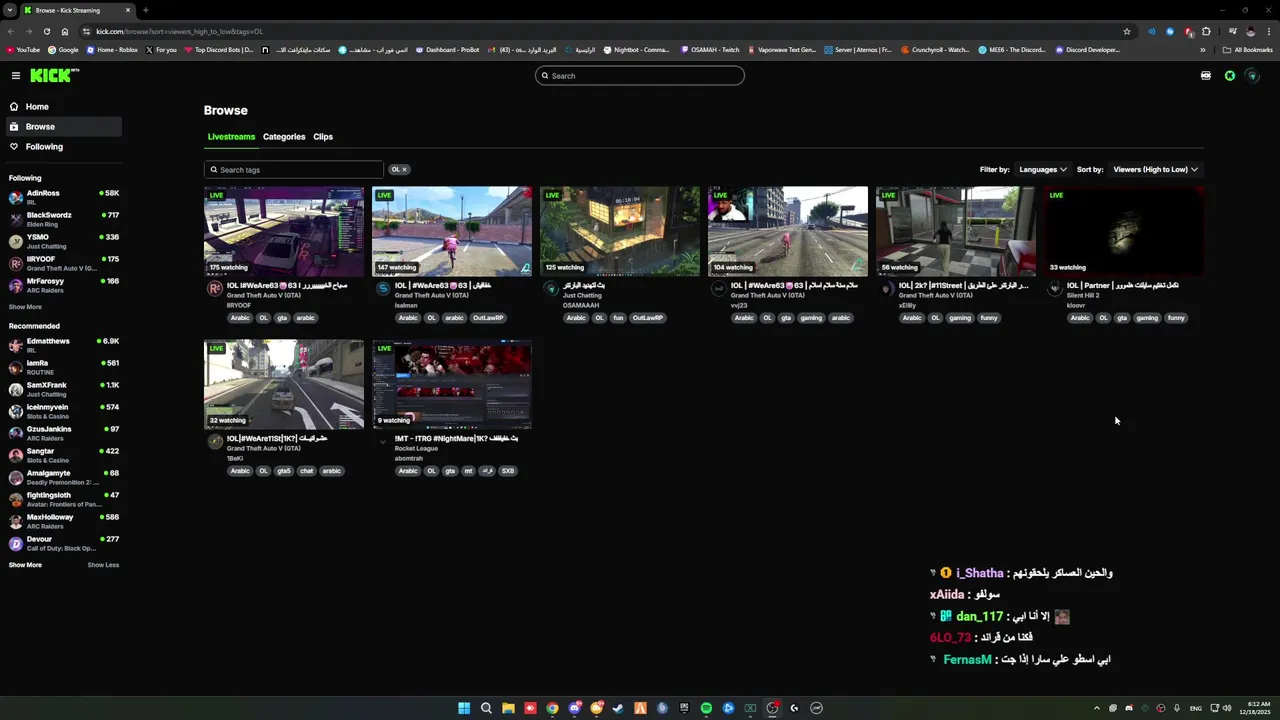This screenshot has height=720, width=1280.
Task: Show hidden system tray icons
Action: click(x=1096, y=708)
